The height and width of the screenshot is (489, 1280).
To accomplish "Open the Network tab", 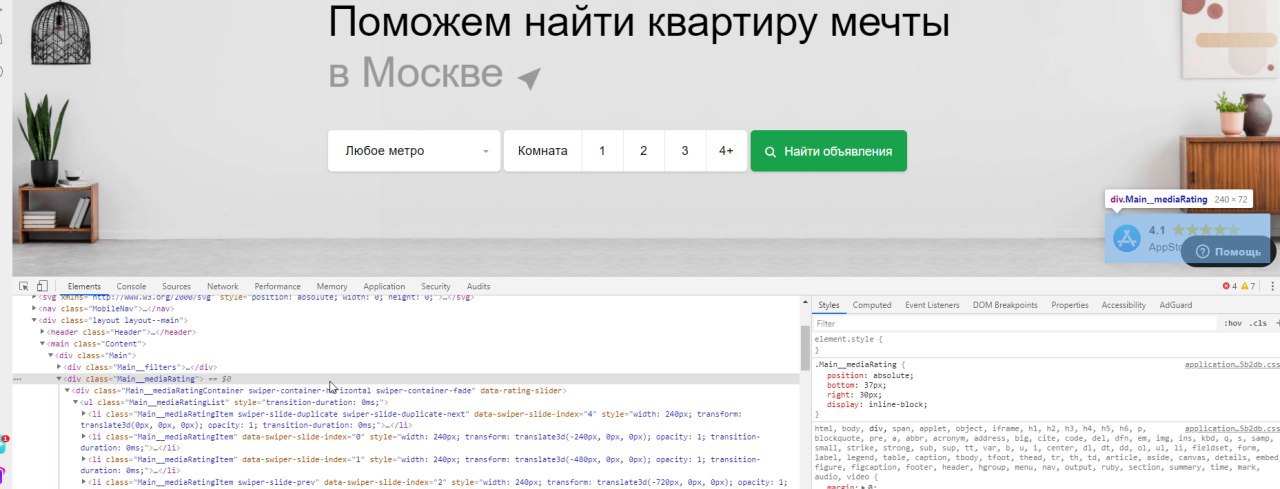I will [222, 286].
